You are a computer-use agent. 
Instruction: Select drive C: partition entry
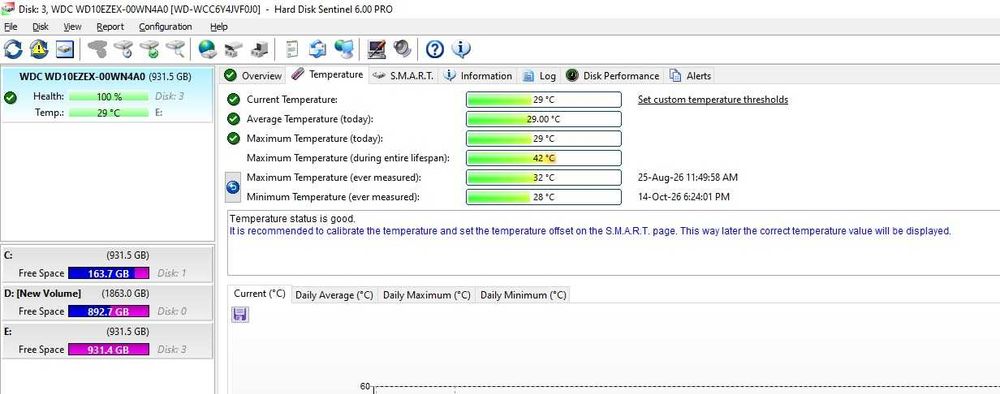pos(107,265)
